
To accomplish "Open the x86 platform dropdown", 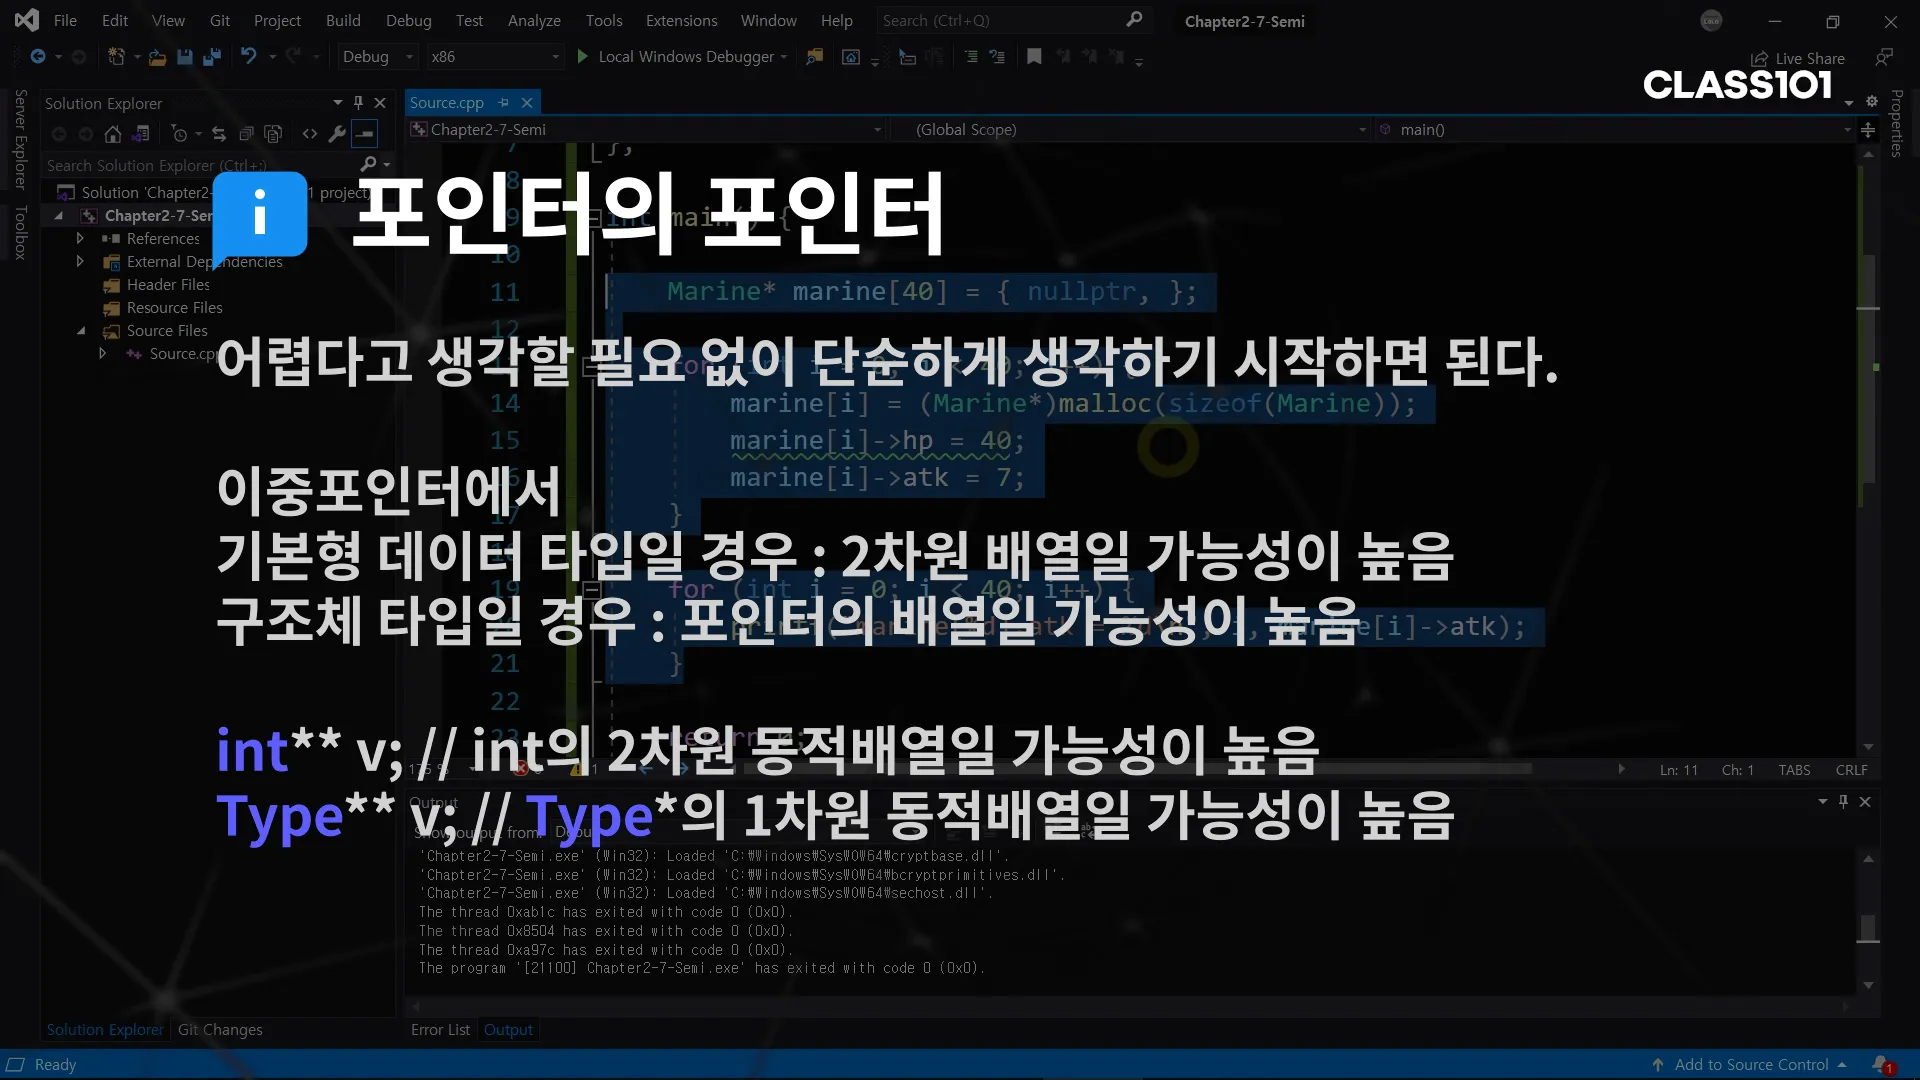I will coord(495,57).
